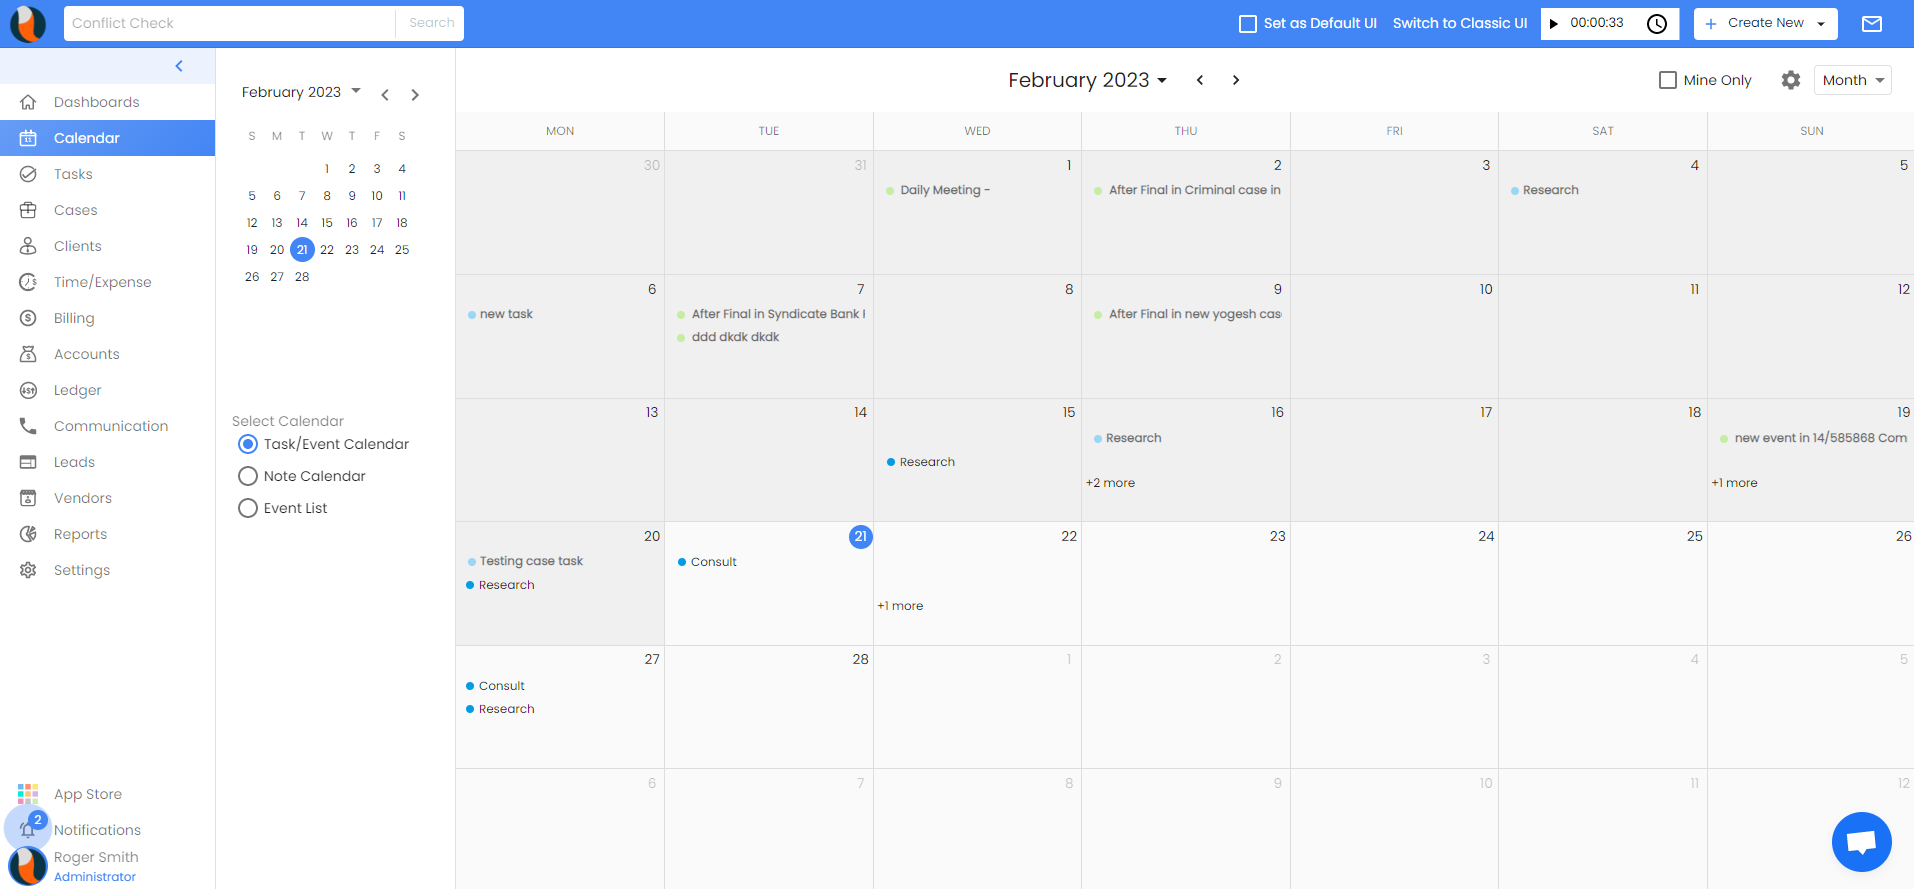1914x889 pixels.
Task: Open calendar settings gear icon
Action: click(1791, 80)
